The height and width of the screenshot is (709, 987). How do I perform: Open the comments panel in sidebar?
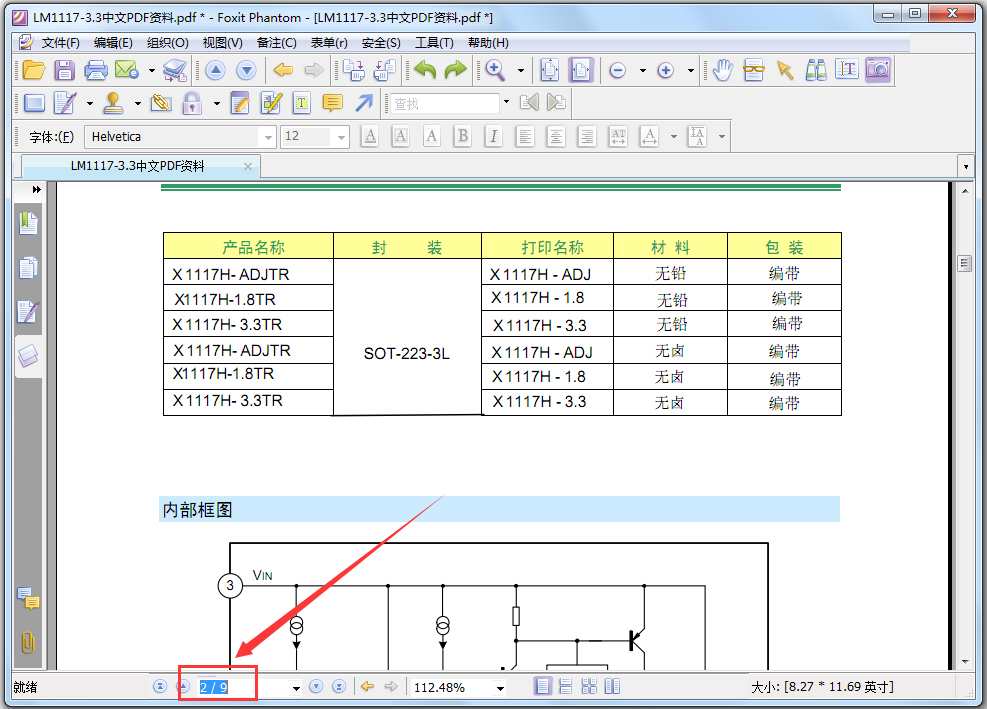pos(28,598)
